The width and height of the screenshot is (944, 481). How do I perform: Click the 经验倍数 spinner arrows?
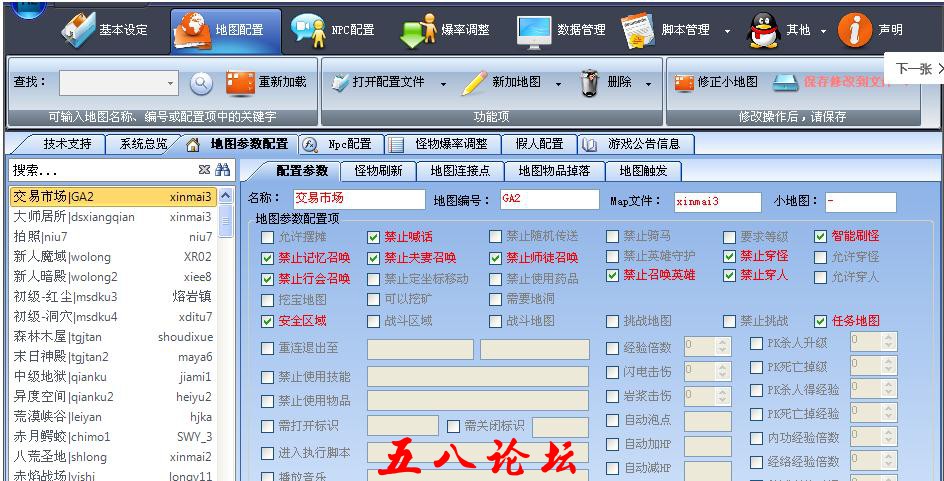click(x=722, y=346)
